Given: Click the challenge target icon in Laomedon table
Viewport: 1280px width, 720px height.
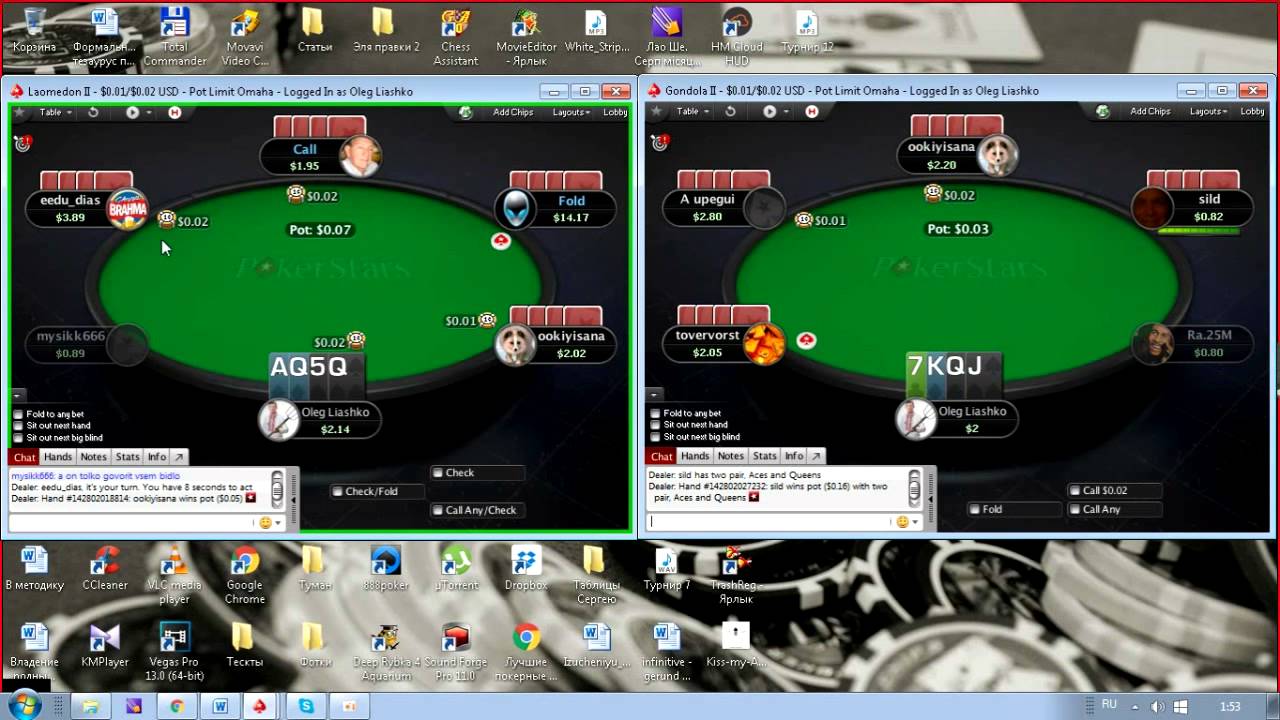Looking at the screenshot, I should point(22,143).
